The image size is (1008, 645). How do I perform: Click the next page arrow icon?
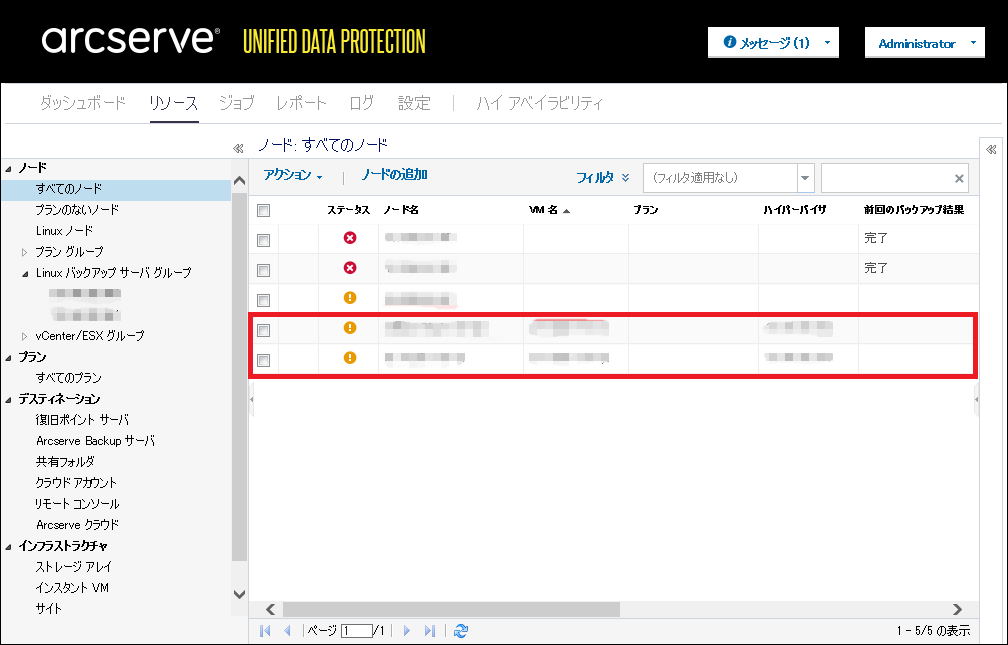click(x=407, y=631)
